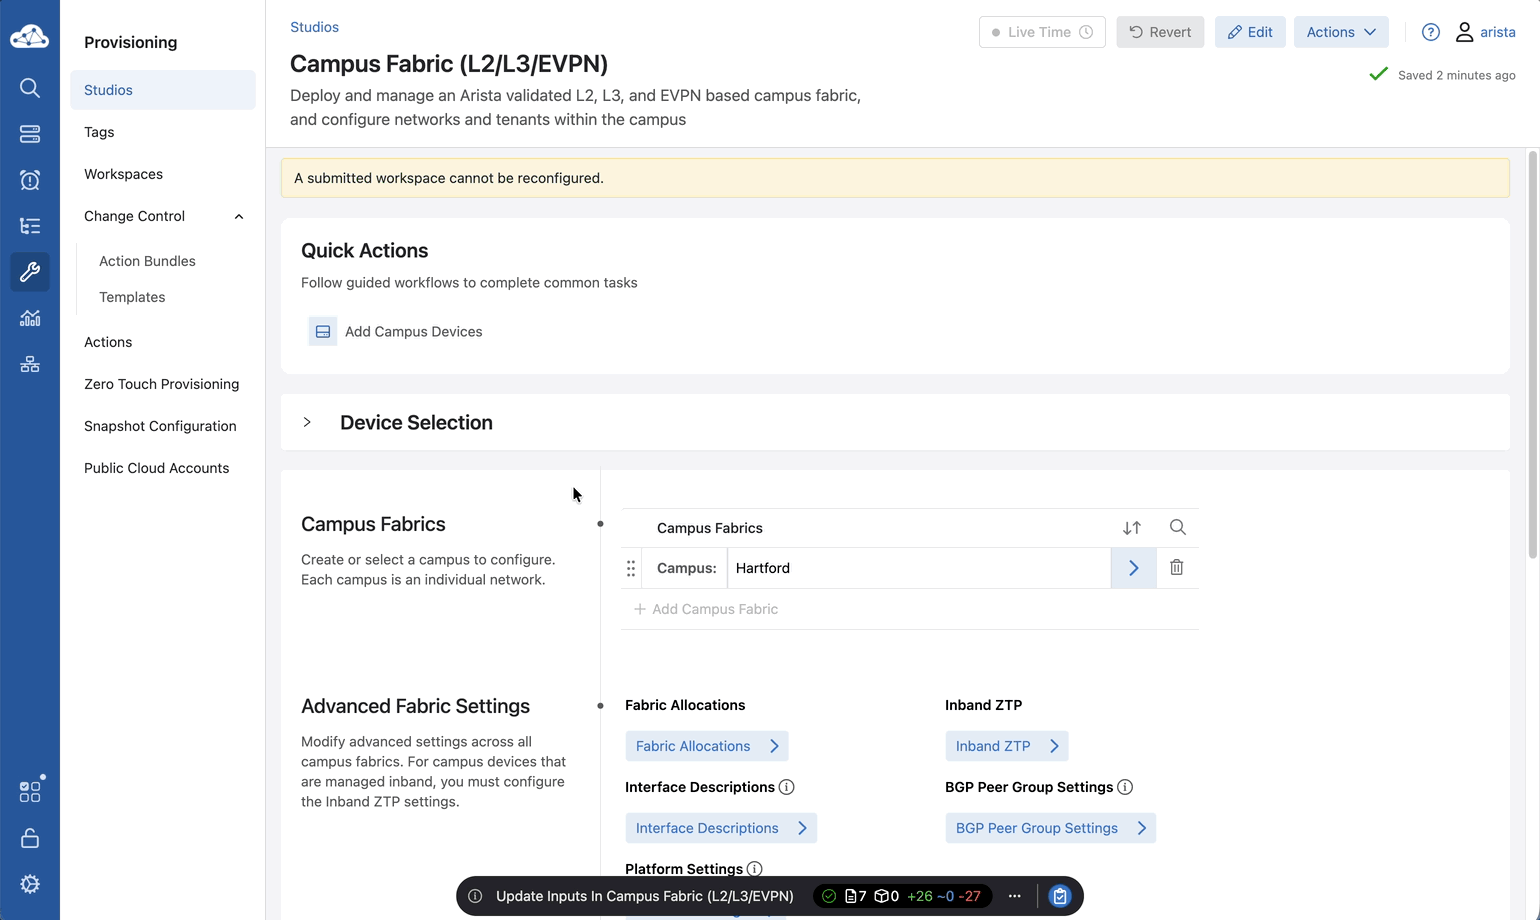Click the Edit button
1540x920 pixels.
tap(1250, 32)
